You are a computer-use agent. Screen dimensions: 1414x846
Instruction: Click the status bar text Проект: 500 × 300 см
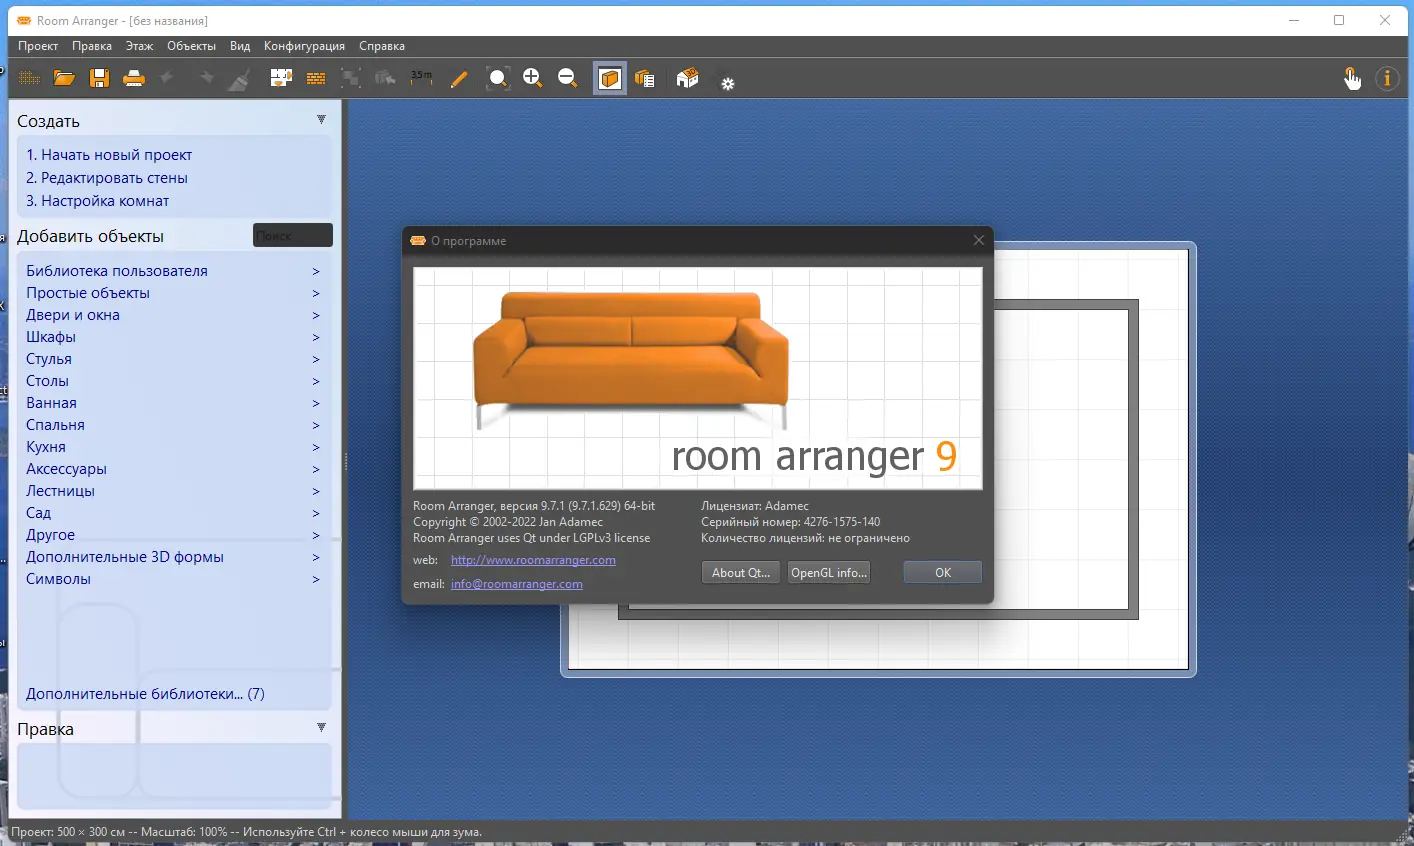coord(70,832)
